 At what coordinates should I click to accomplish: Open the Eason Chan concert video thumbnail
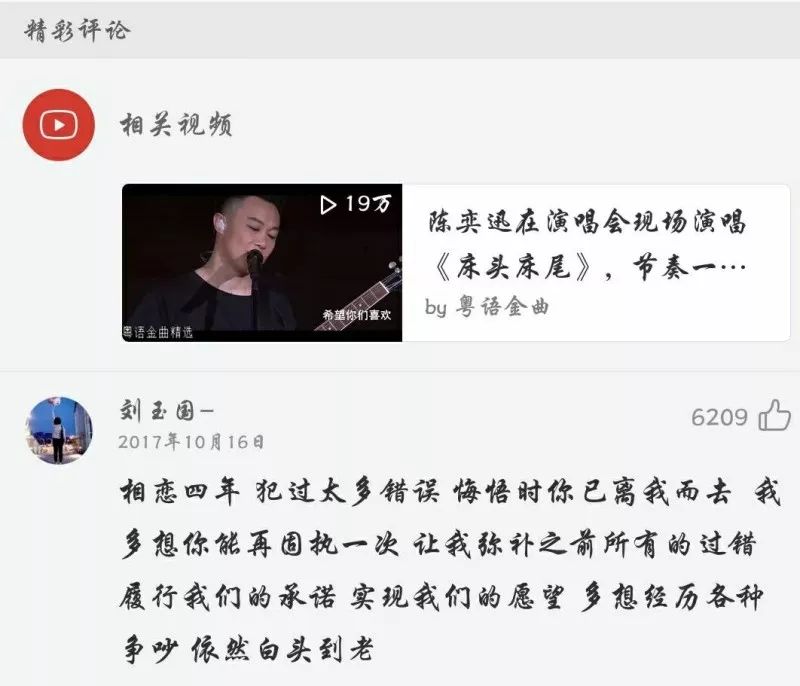262,263
